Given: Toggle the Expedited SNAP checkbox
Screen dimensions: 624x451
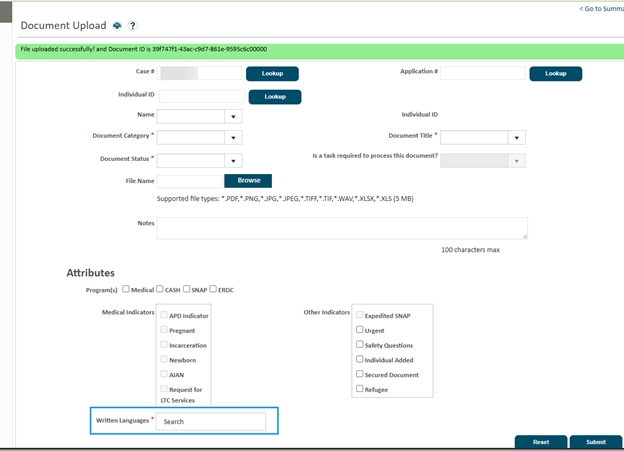Looking at the screenshot, I should click(359, 315).
